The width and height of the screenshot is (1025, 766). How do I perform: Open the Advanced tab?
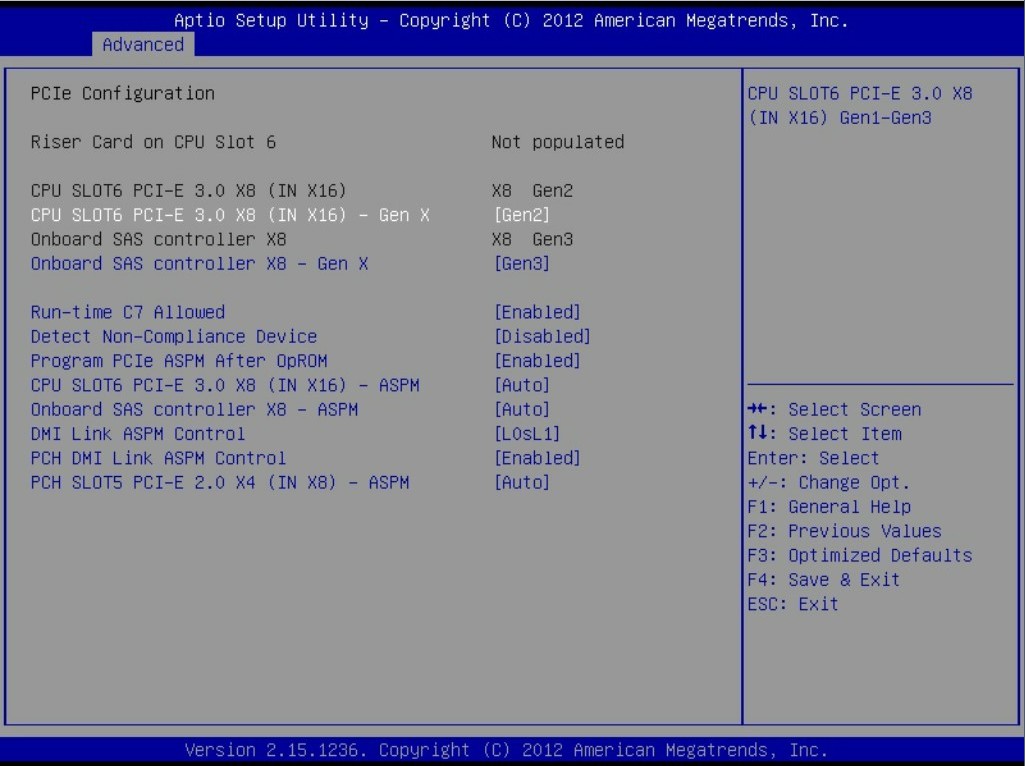point(143,44)
